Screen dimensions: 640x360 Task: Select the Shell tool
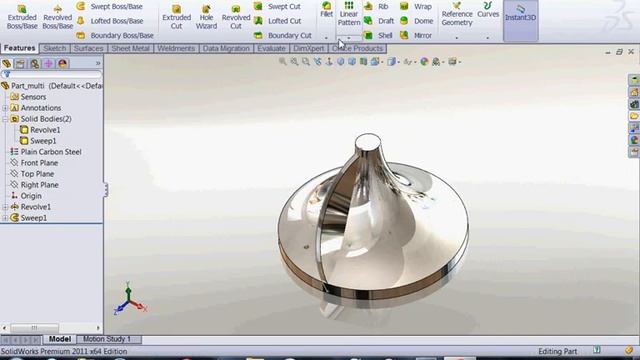pos(378,36)
